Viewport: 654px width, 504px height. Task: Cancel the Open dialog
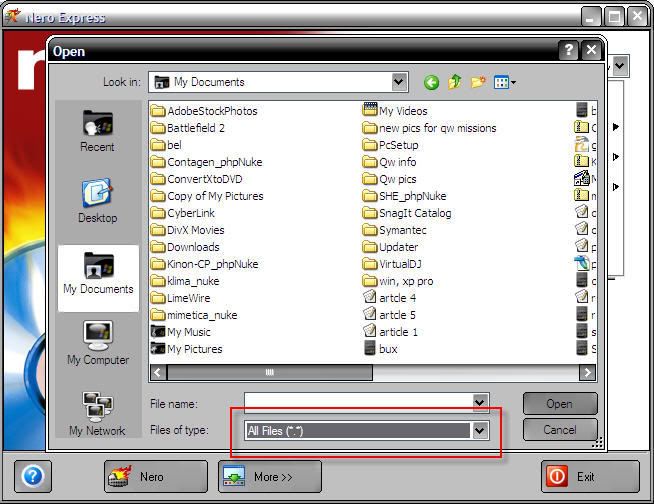tap(560, 430)
